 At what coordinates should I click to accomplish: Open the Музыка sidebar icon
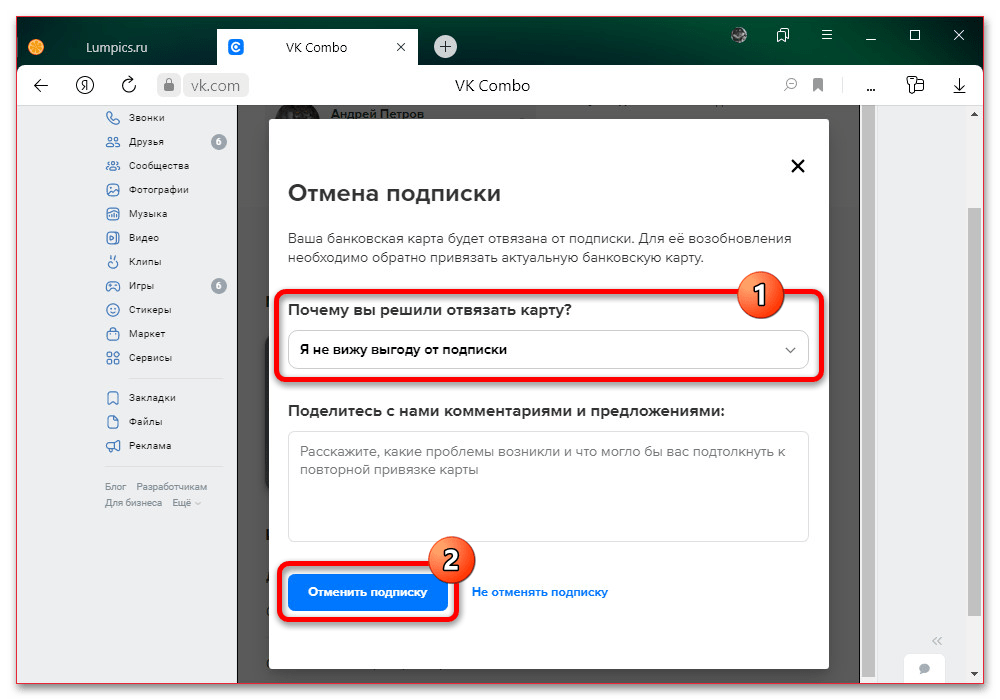pyautogui.click(x=113, y=214)
